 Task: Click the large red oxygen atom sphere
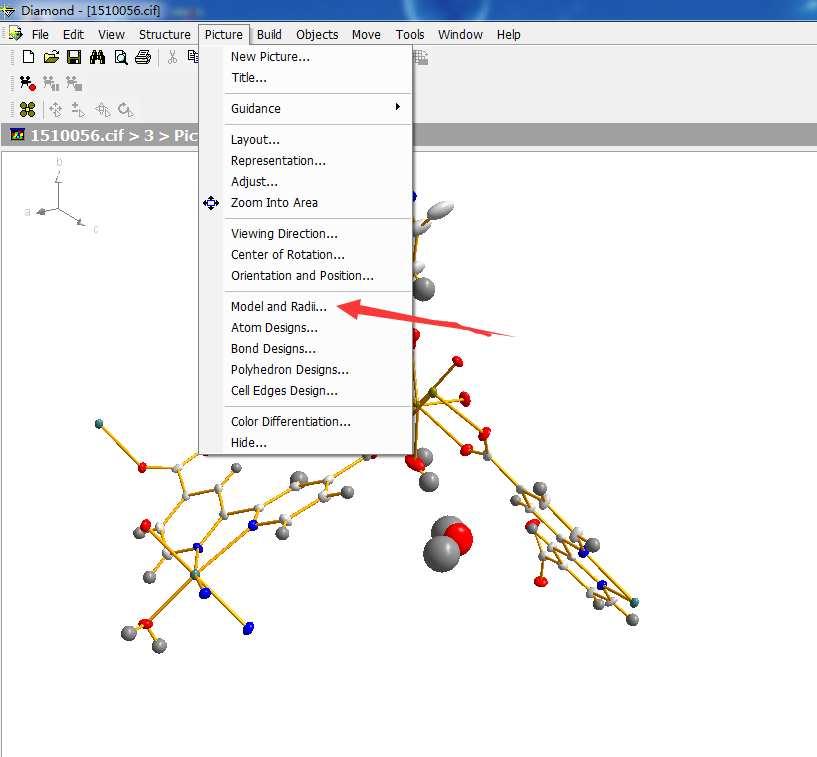(461, 538)
